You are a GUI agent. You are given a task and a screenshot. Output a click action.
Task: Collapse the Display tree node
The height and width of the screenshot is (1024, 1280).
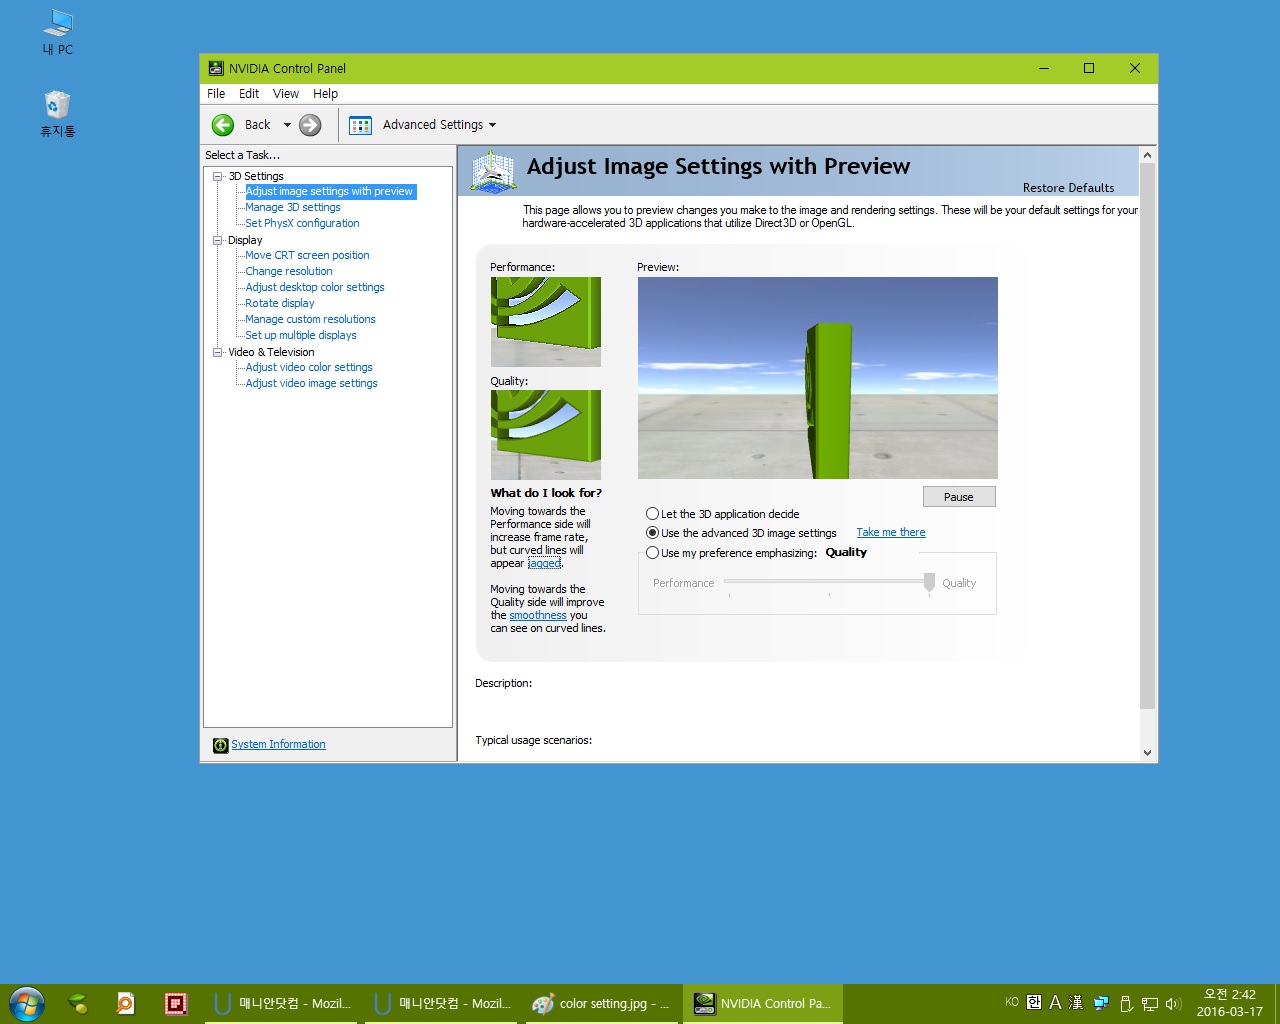[218, 240]
